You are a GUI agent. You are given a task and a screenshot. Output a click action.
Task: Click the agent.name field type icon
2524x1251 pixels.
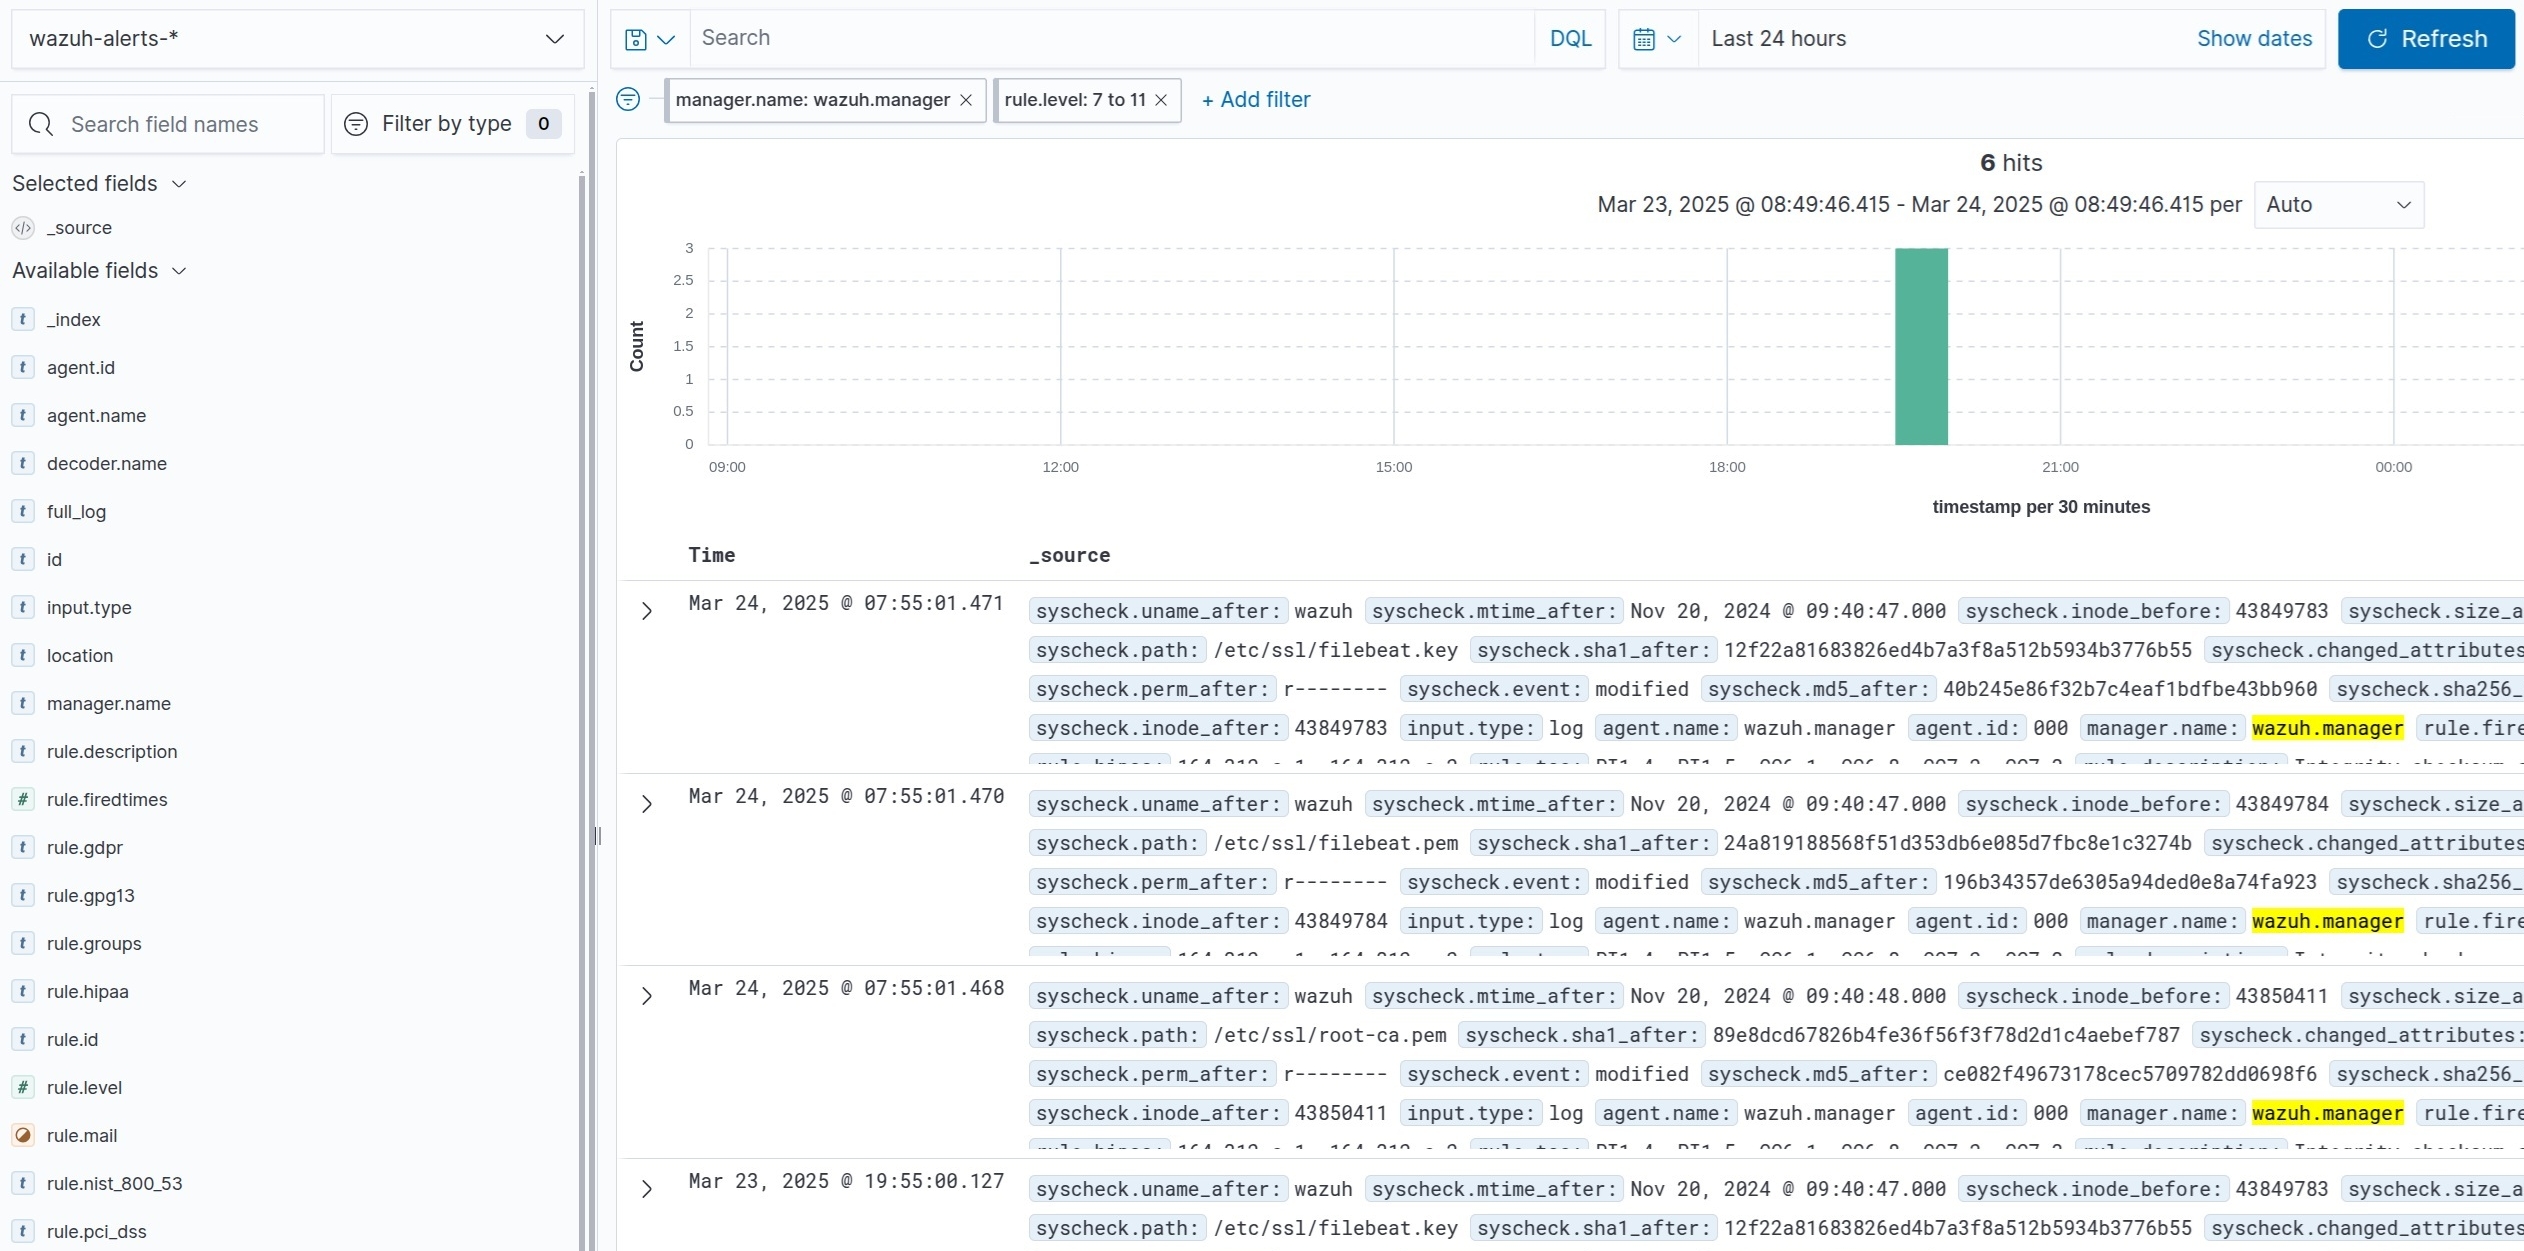point(23,416)
